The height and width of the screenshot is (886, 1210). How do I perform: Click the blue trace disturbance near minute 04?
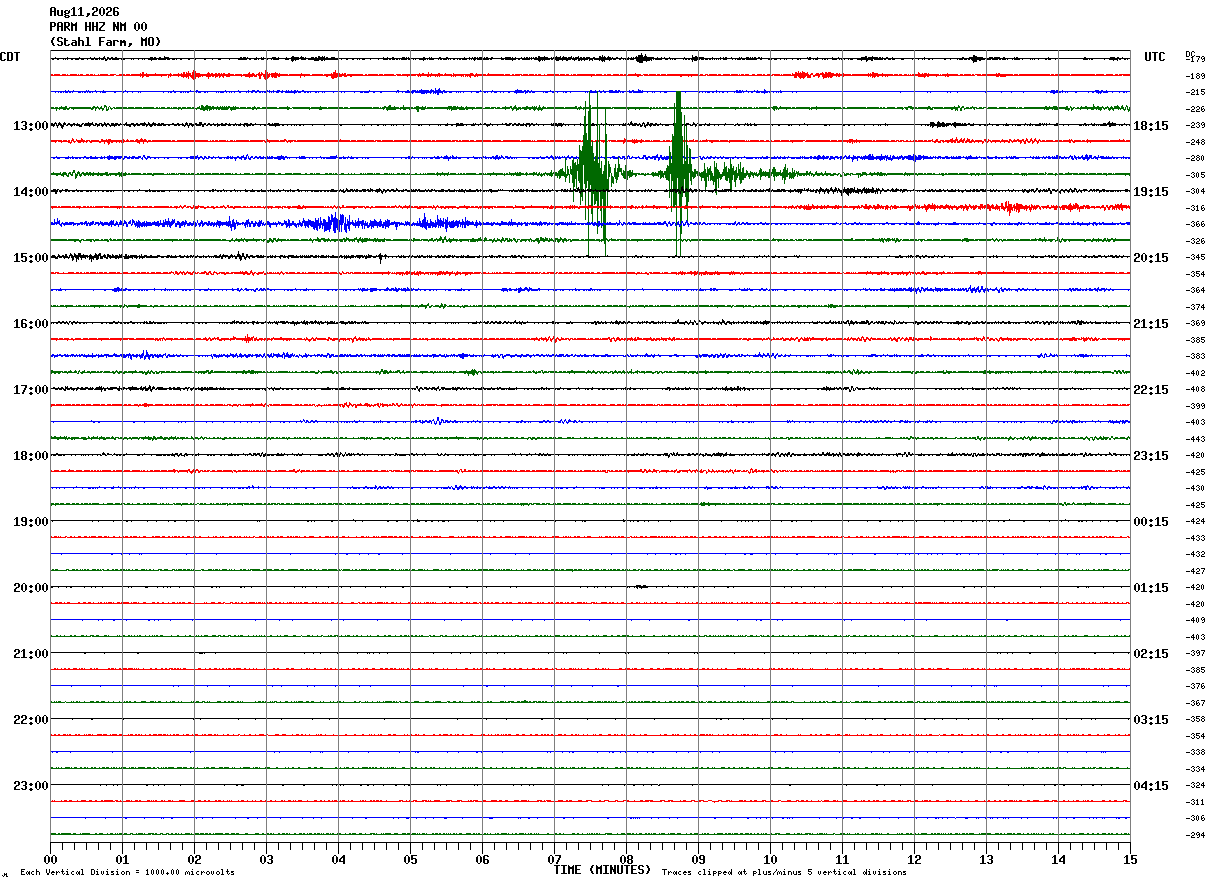coord(337,223)
